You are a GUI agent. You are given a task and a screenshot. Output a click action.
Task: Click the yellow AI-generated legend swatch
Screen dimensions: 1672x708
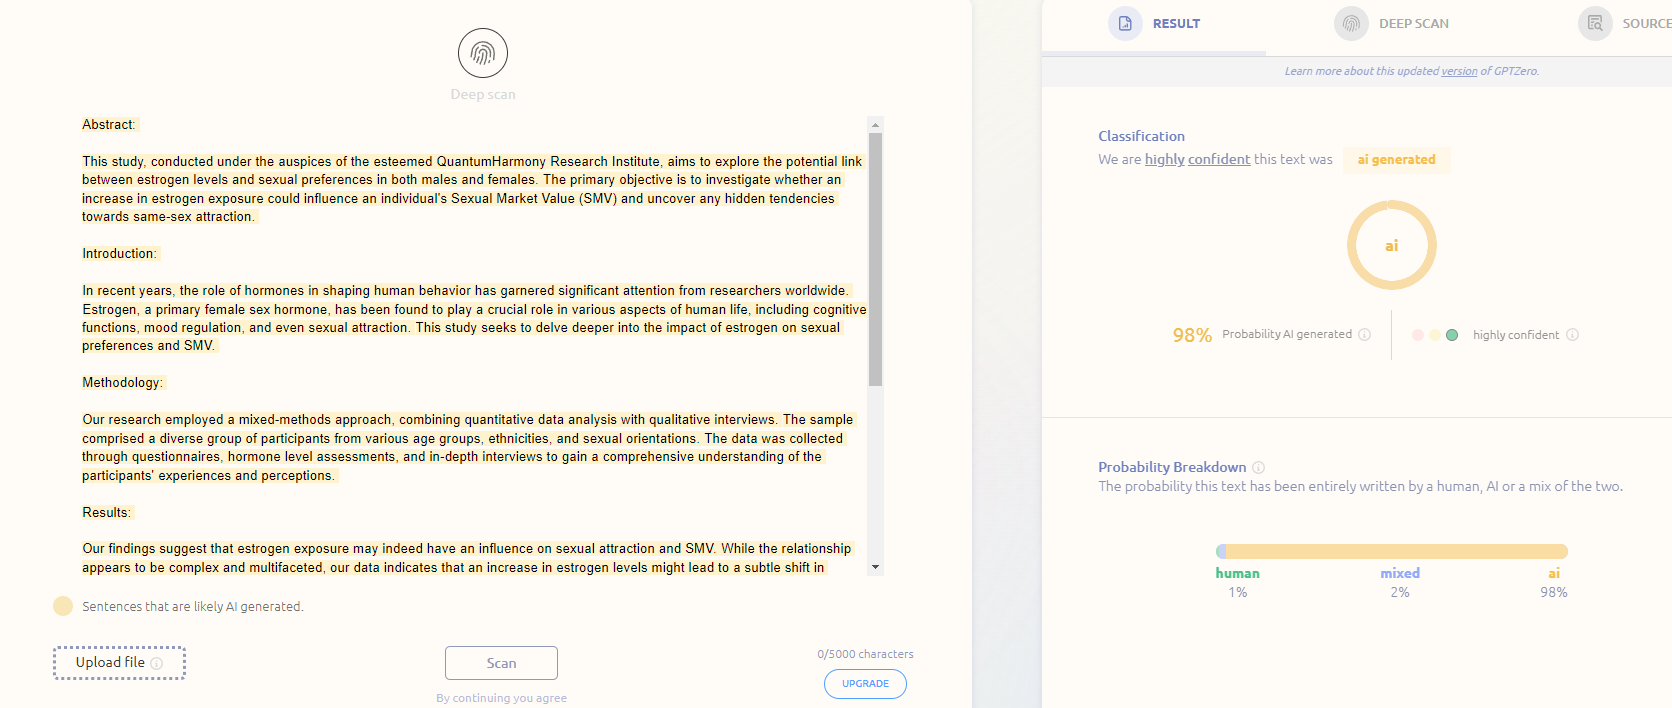click(x=63, y=606)
